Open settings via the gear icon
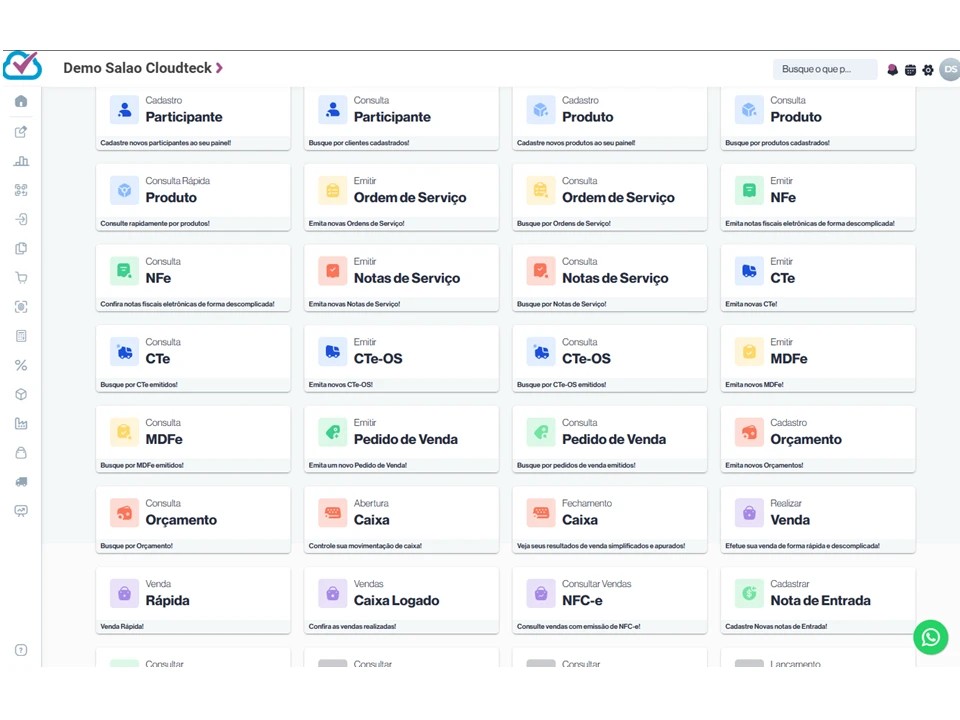This screenshot has width=960, height=720. (928, 70)
